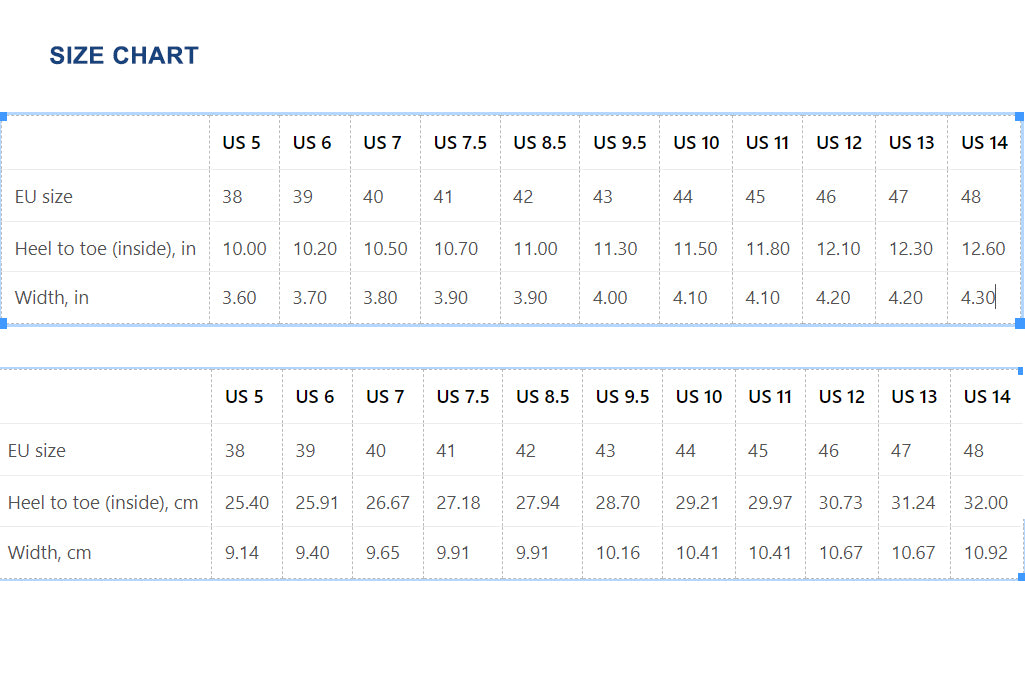
Task: Click the 4.30 width cell
Action: (x=978, y=298)
